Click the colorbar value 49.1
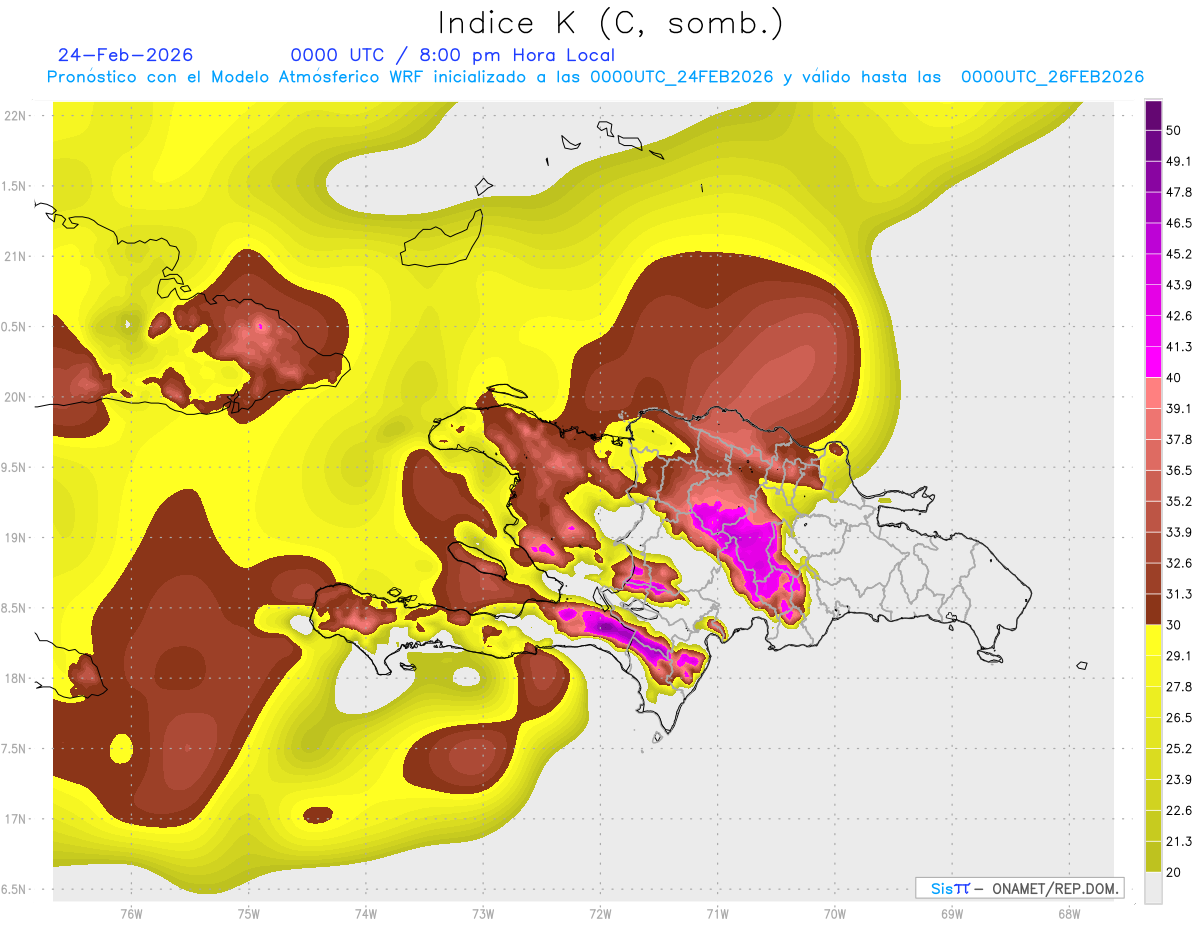 (1179, 161)
